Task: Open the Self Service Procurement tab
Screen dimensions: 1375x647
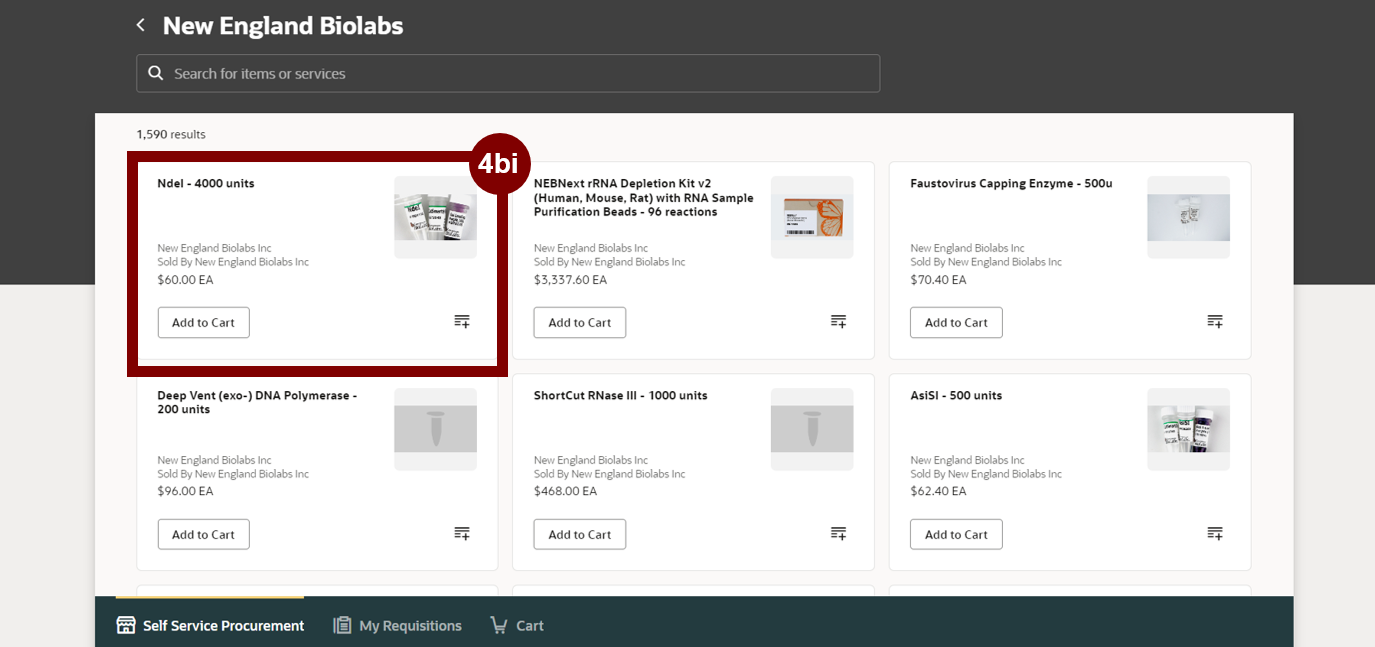Action: (x=210, y=625)
